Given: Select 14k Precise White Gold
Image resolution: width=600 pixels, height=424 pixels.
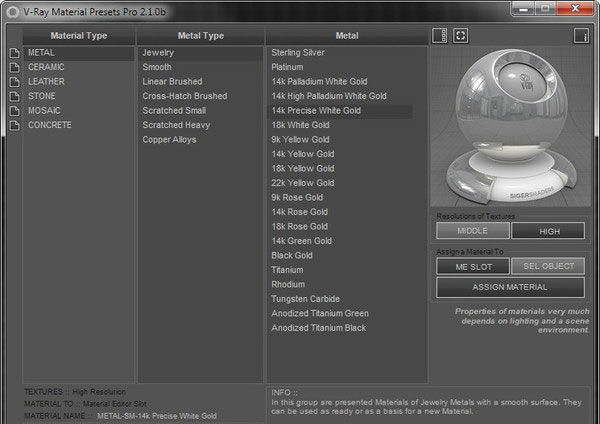Looking at the screenshot, I should click(341, 111).
